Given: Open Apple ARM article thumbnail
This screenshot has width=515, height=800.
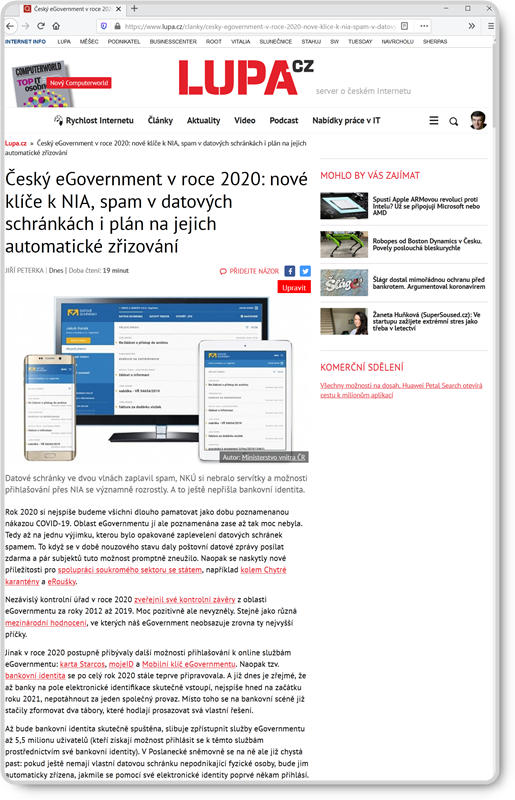Looking at the screenshot, I should click(x=344, y=206).
